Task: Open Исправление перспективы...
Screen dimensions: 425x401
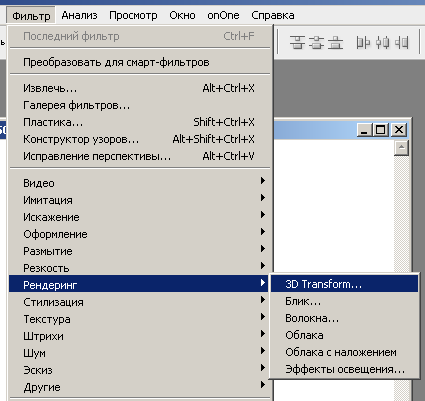Action: pyautogui.click(x=140, y=156)
